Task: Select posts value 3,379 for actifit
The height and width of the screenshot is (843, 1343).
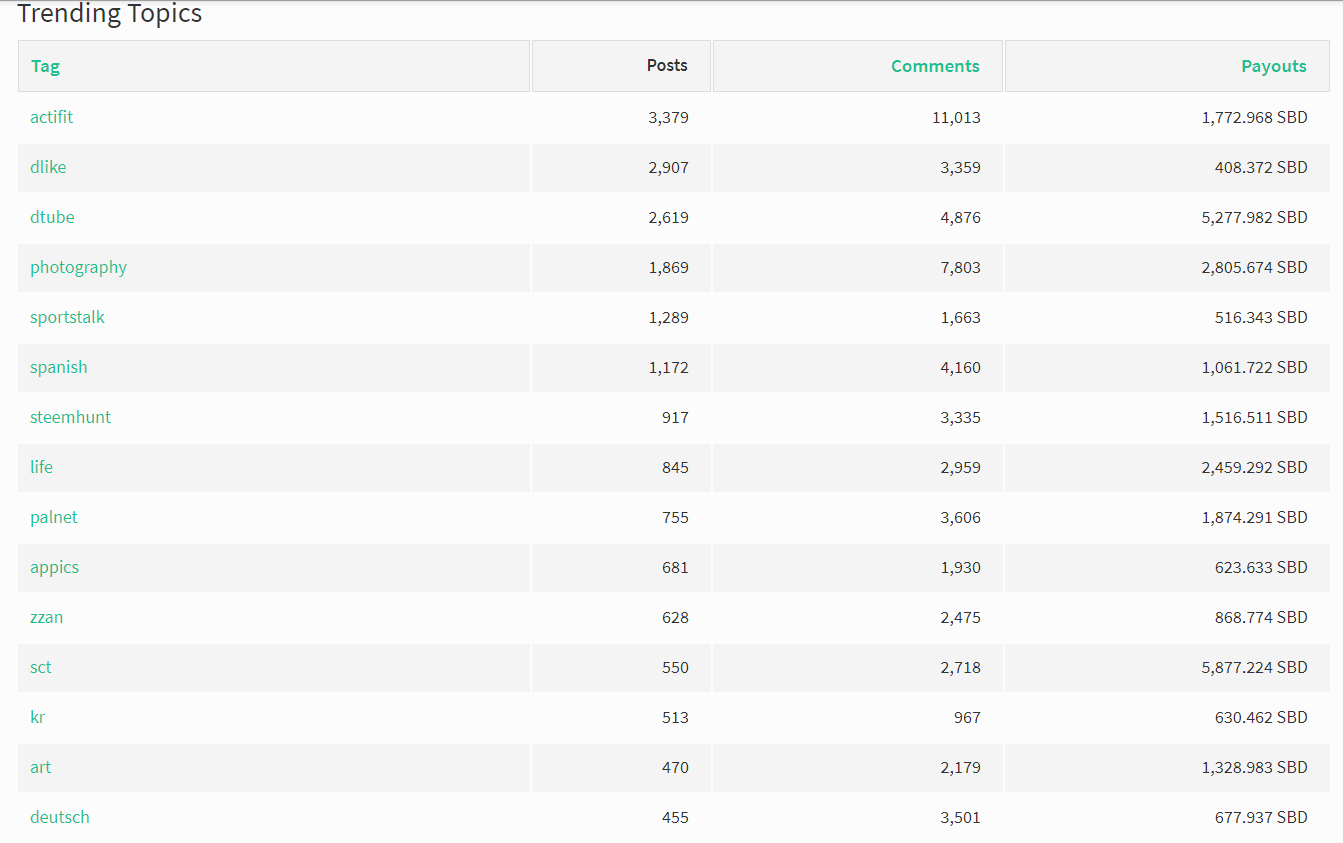Action: [x=668, y=117]
